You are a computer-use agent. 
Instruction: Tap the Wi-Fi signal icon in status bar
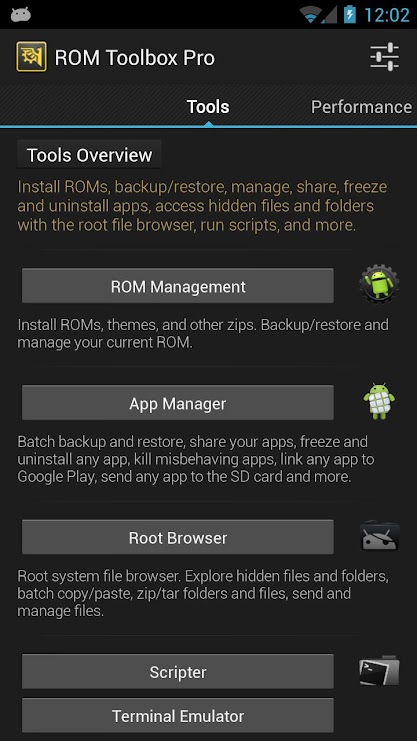312,15
